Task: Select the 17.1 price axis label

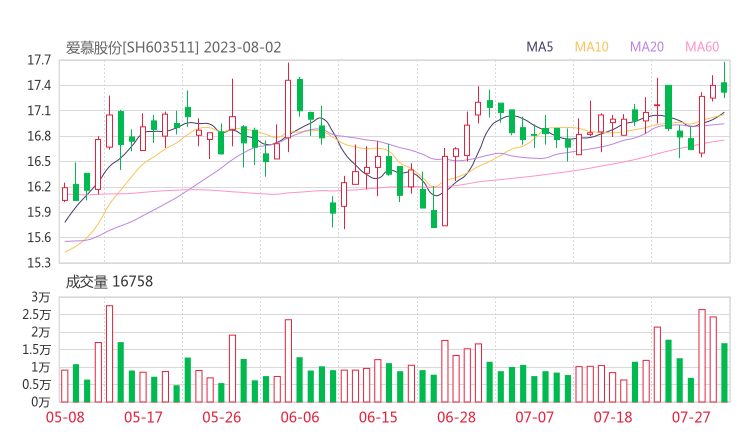Action: [39, 111]
